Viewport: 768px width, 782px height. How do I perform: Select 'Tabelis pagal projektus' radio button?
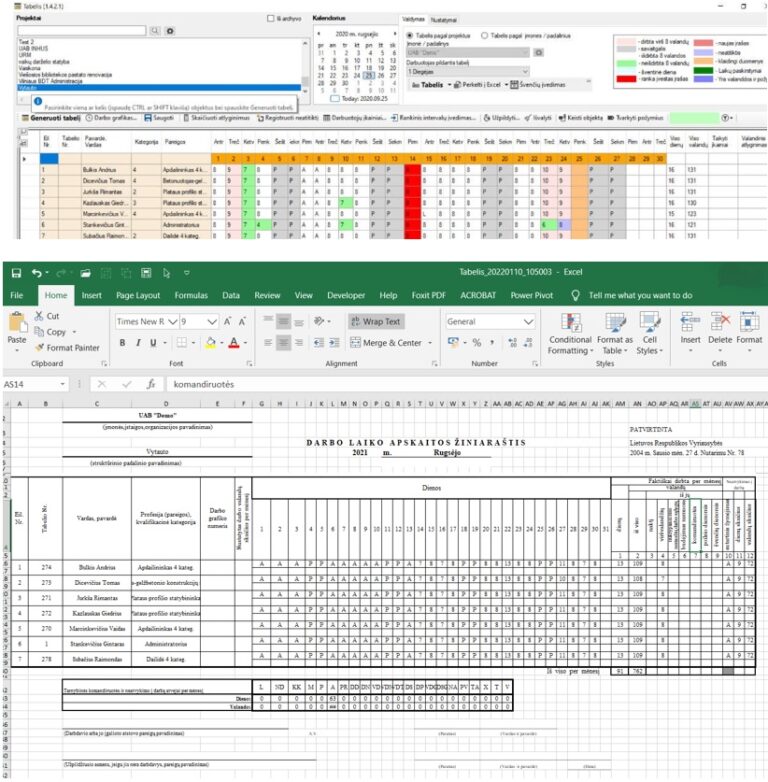(x=409, y=35)
